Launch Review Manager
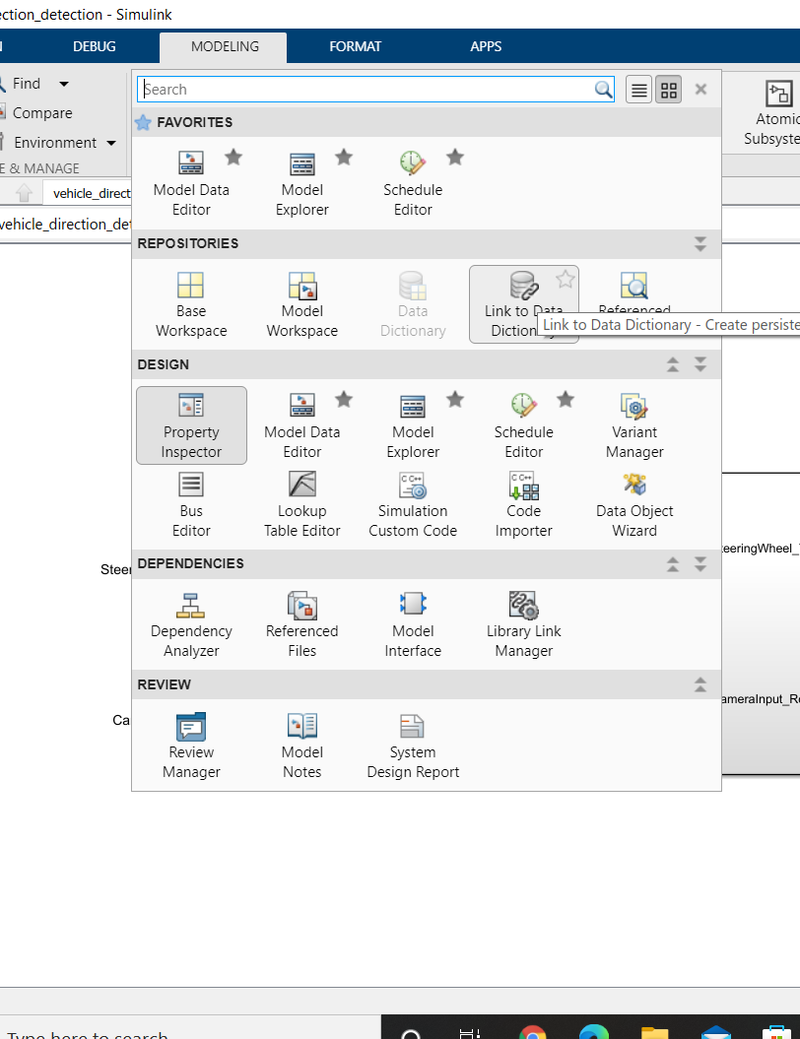The height and width of the screenshot is (1039, 800). pyautogui.click(x=191, y=746)
